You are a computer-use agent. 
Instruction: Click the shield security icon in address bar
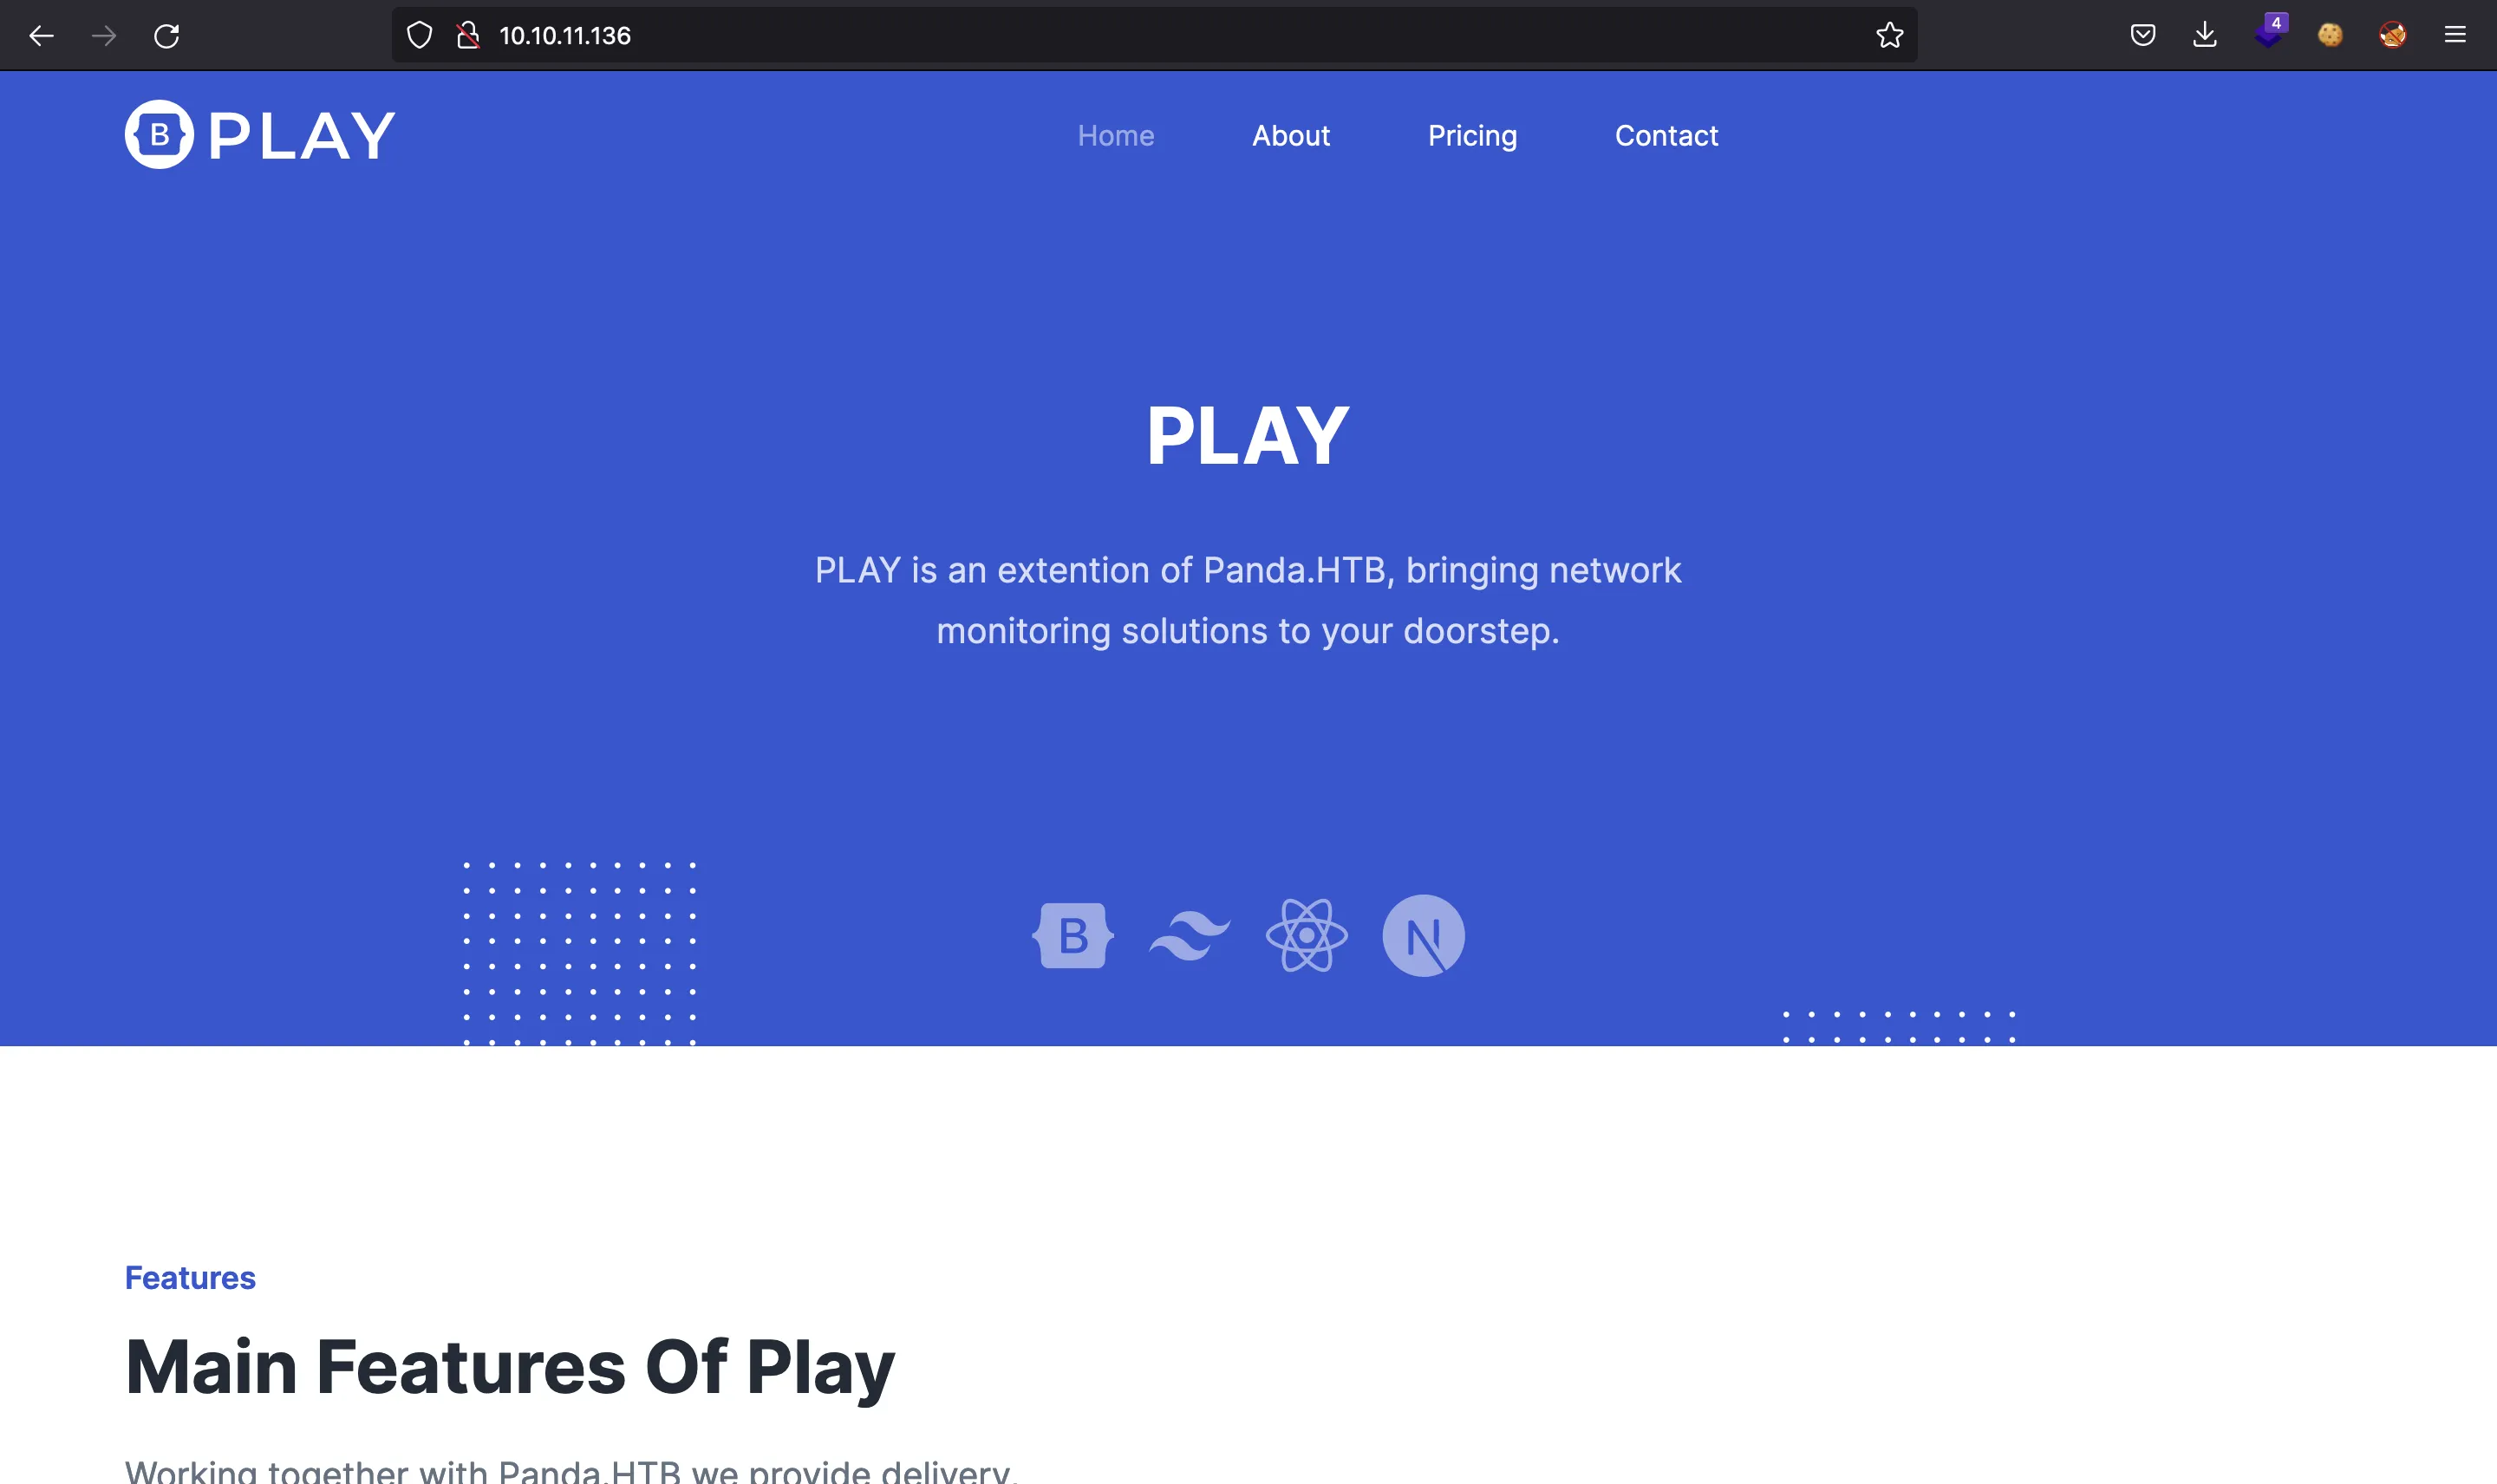(421, 36)
